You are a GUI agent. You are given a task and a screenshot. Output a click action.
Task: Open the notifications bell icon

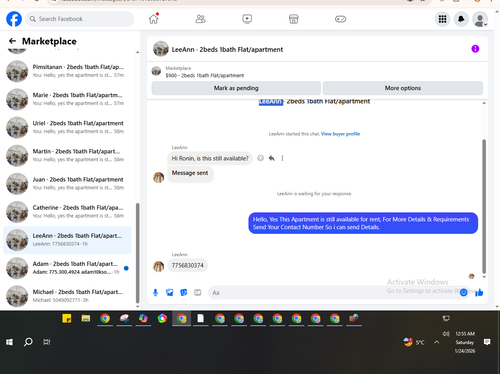[x=461, y=19]
